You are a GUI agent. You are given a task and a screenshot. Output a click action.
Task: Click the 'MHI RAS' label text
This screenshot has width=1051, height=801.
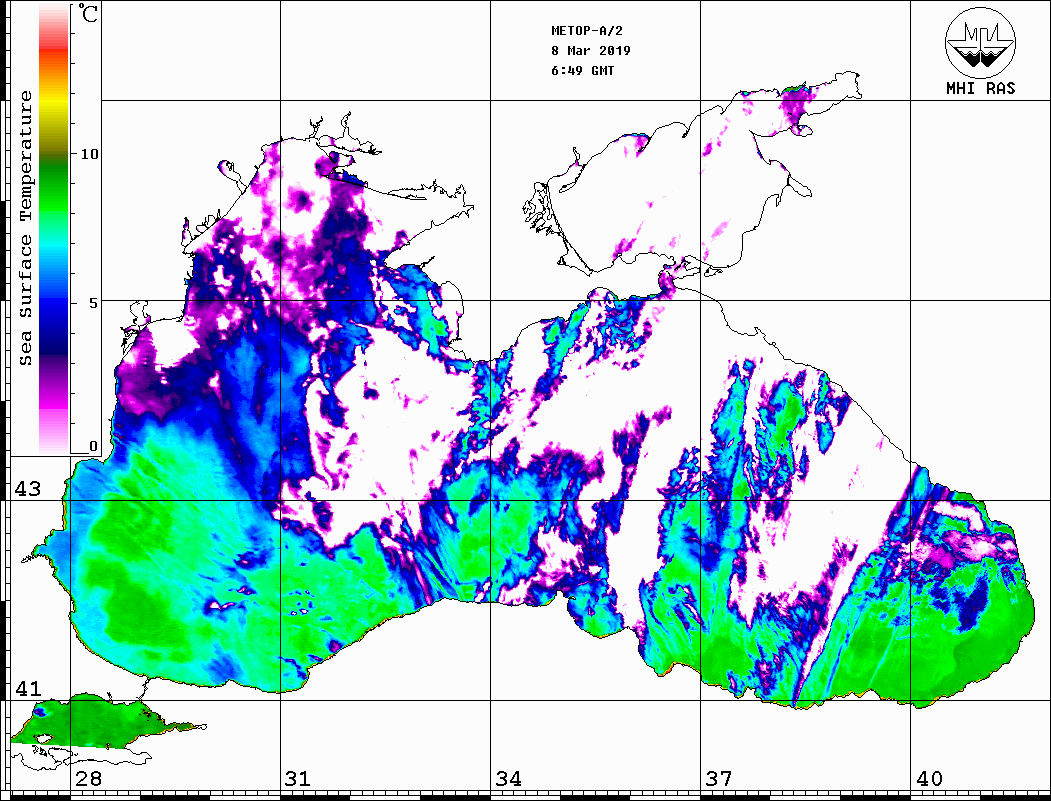[980, 88]
